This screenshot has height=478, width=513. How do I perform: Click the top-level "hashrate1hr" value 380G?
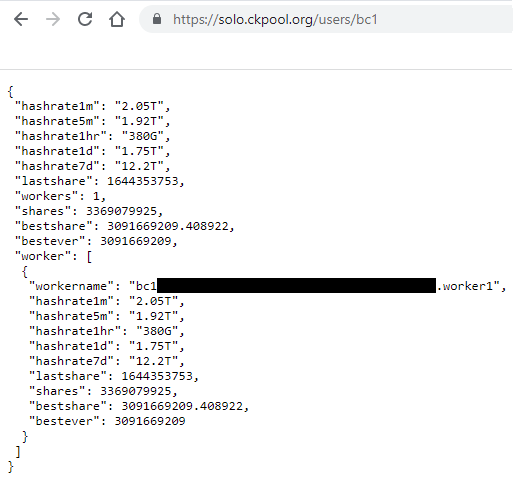click(143, 136)
